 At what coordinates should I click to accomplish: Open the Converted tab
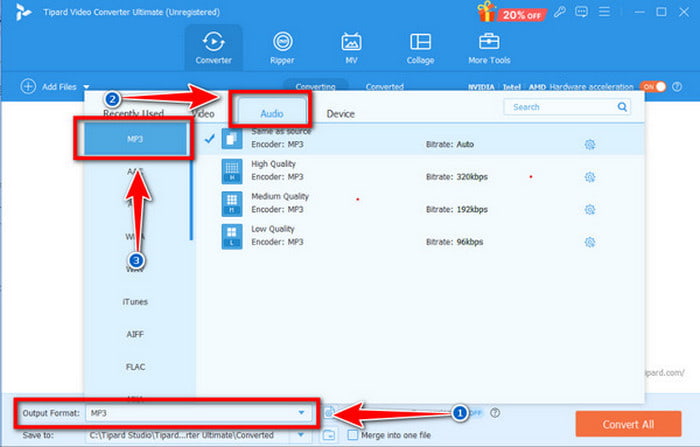(x=384, y=86)
